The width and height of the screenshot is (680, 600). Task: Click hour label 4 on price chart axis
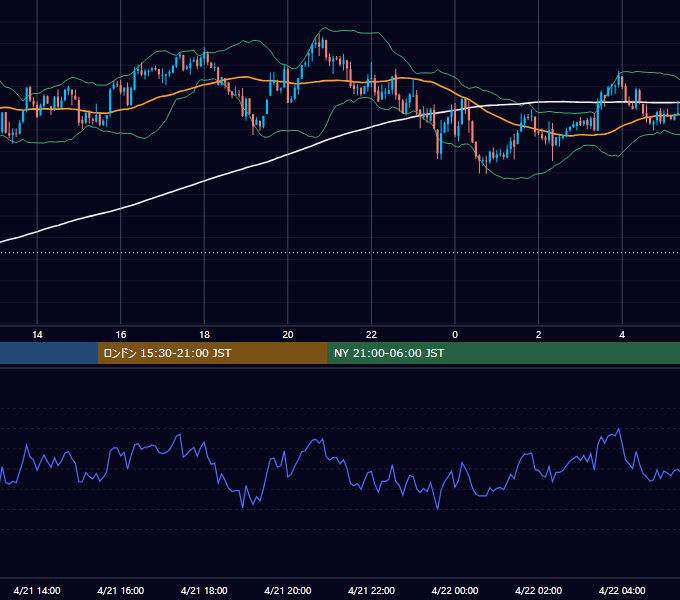[x=622, y=335]
